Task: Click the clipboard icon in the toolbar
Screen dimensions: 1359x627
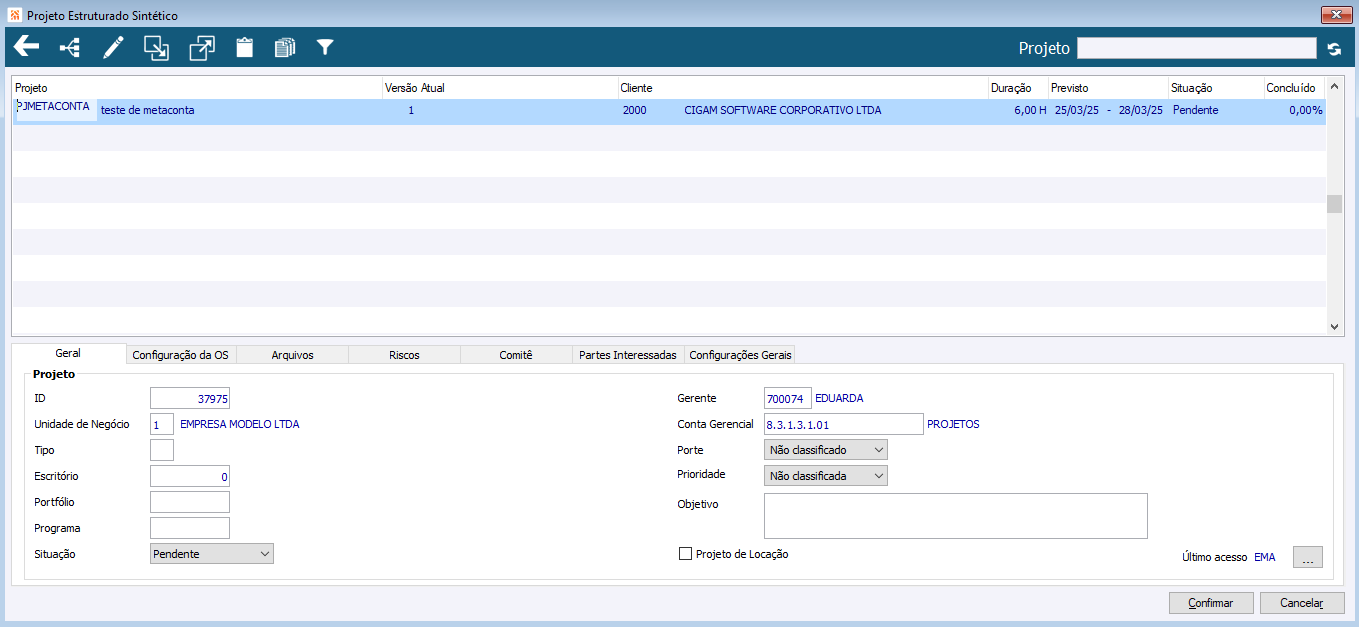Action: point(244,47)
